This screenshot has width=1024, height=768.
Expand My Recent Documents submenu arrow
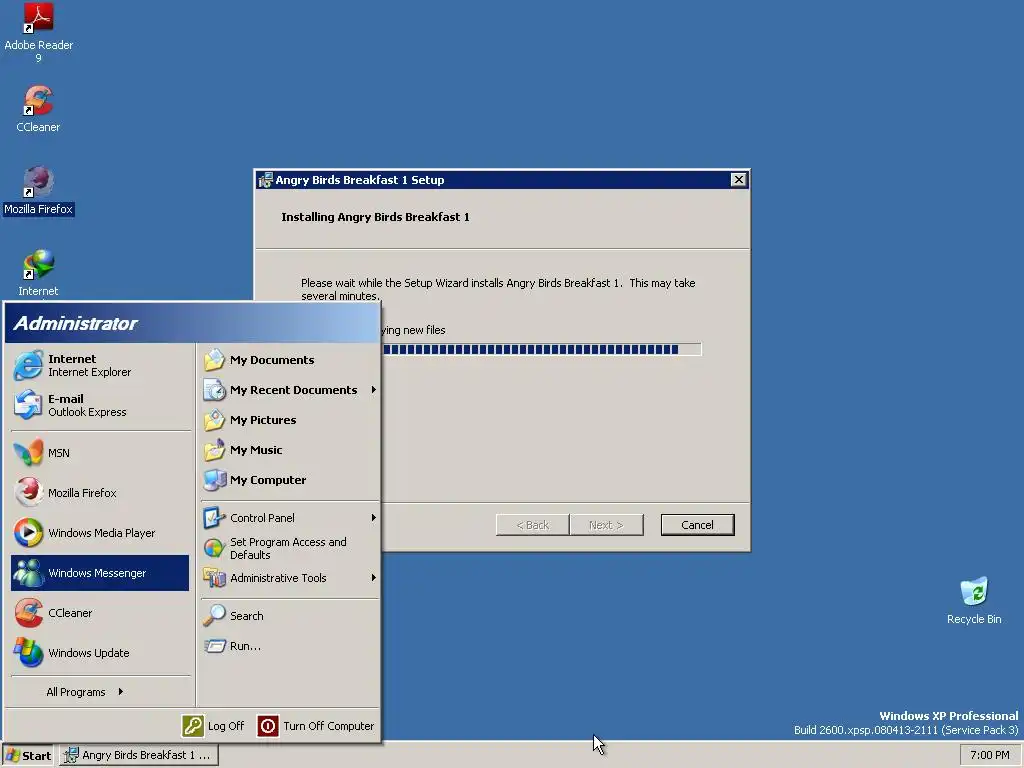[x=374, y=390]
